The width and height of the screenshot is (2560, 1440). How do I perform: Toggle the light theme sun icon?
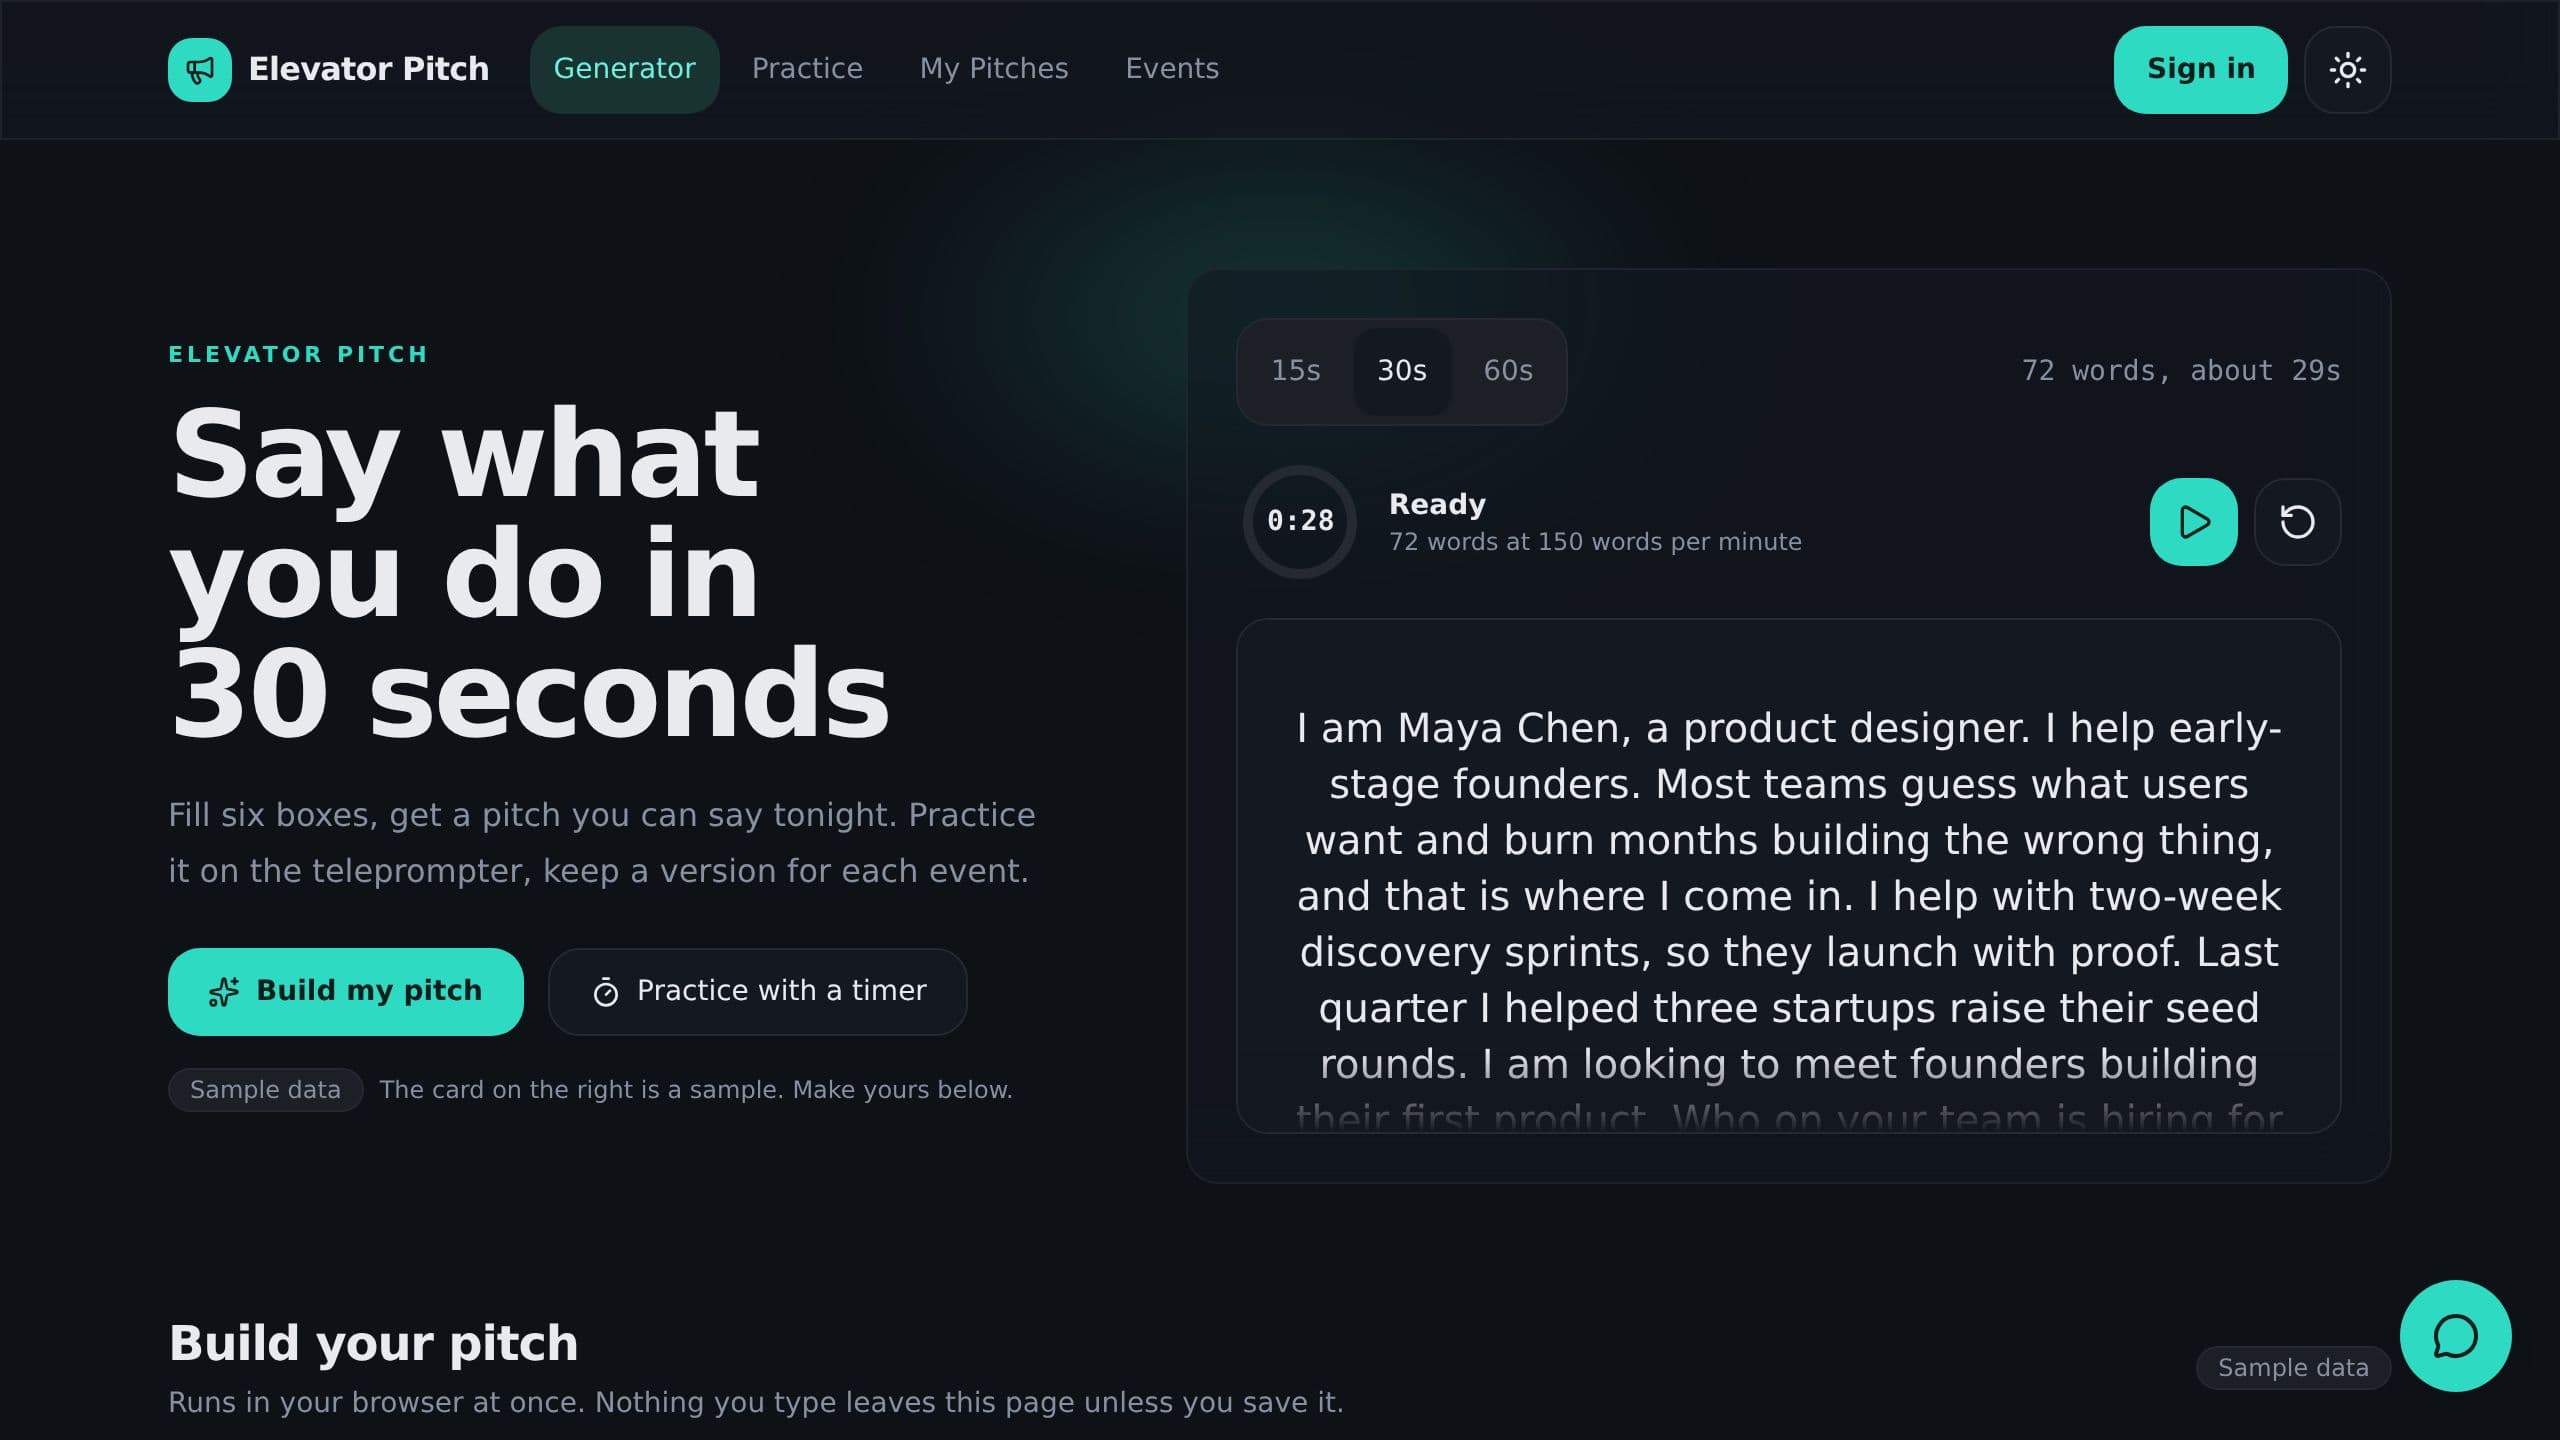2347,70
